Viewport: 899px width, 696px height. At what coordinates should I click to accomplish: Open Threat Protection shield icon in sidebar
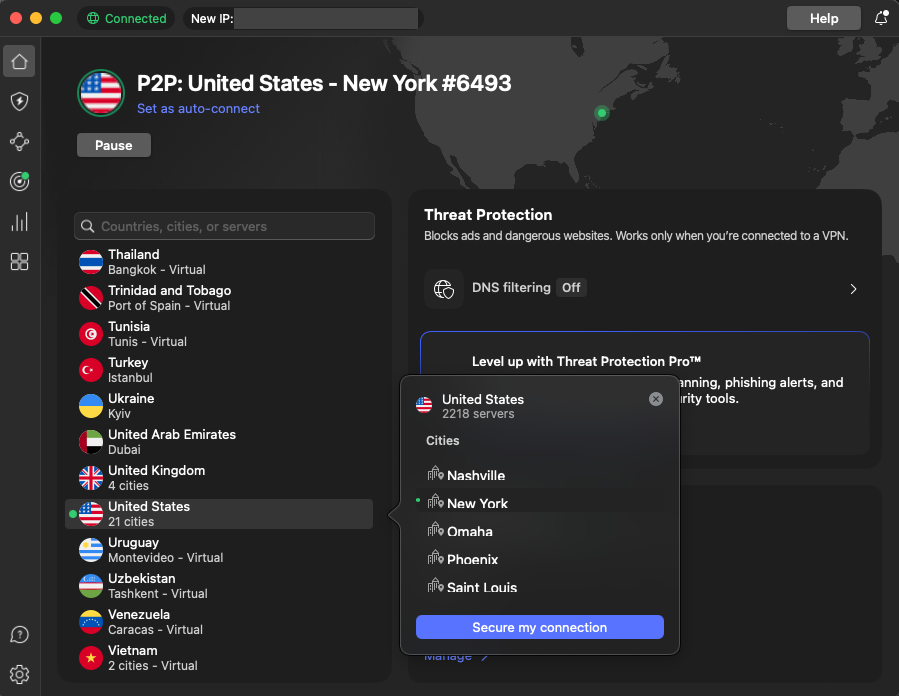click(x=19, y=101)
